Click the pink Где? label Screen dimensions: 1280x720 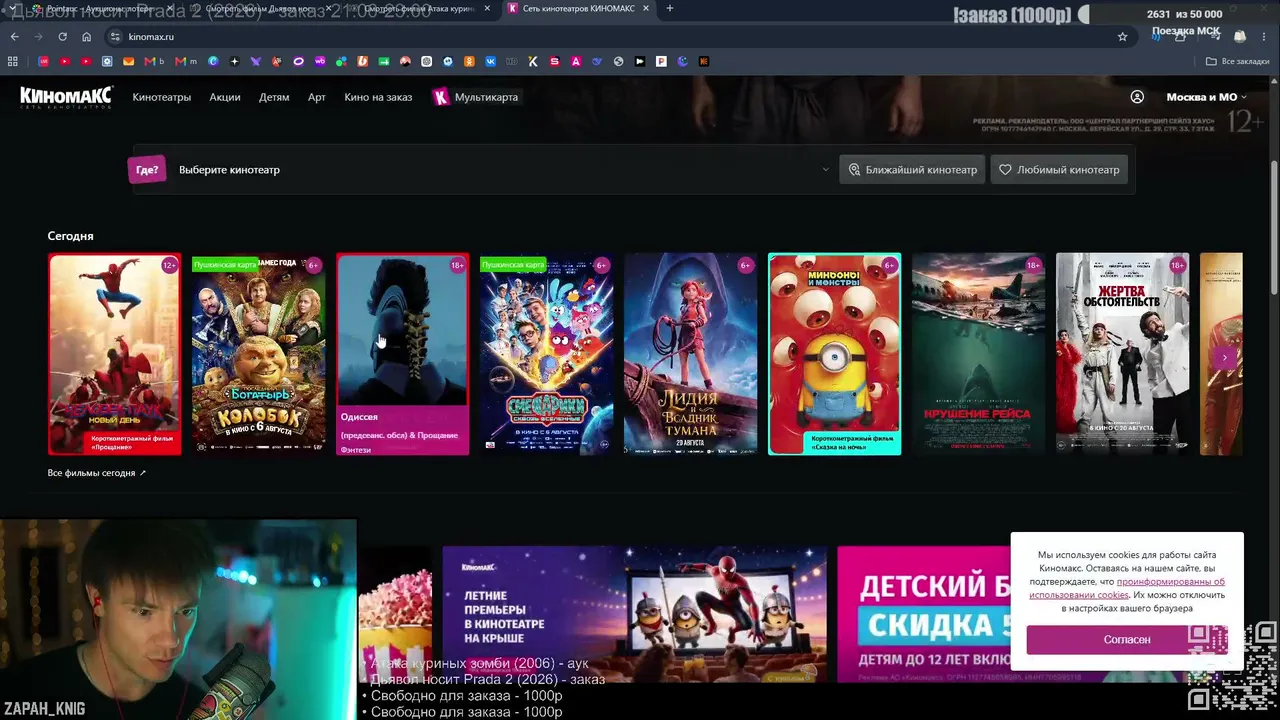click(x=147, y=170)
